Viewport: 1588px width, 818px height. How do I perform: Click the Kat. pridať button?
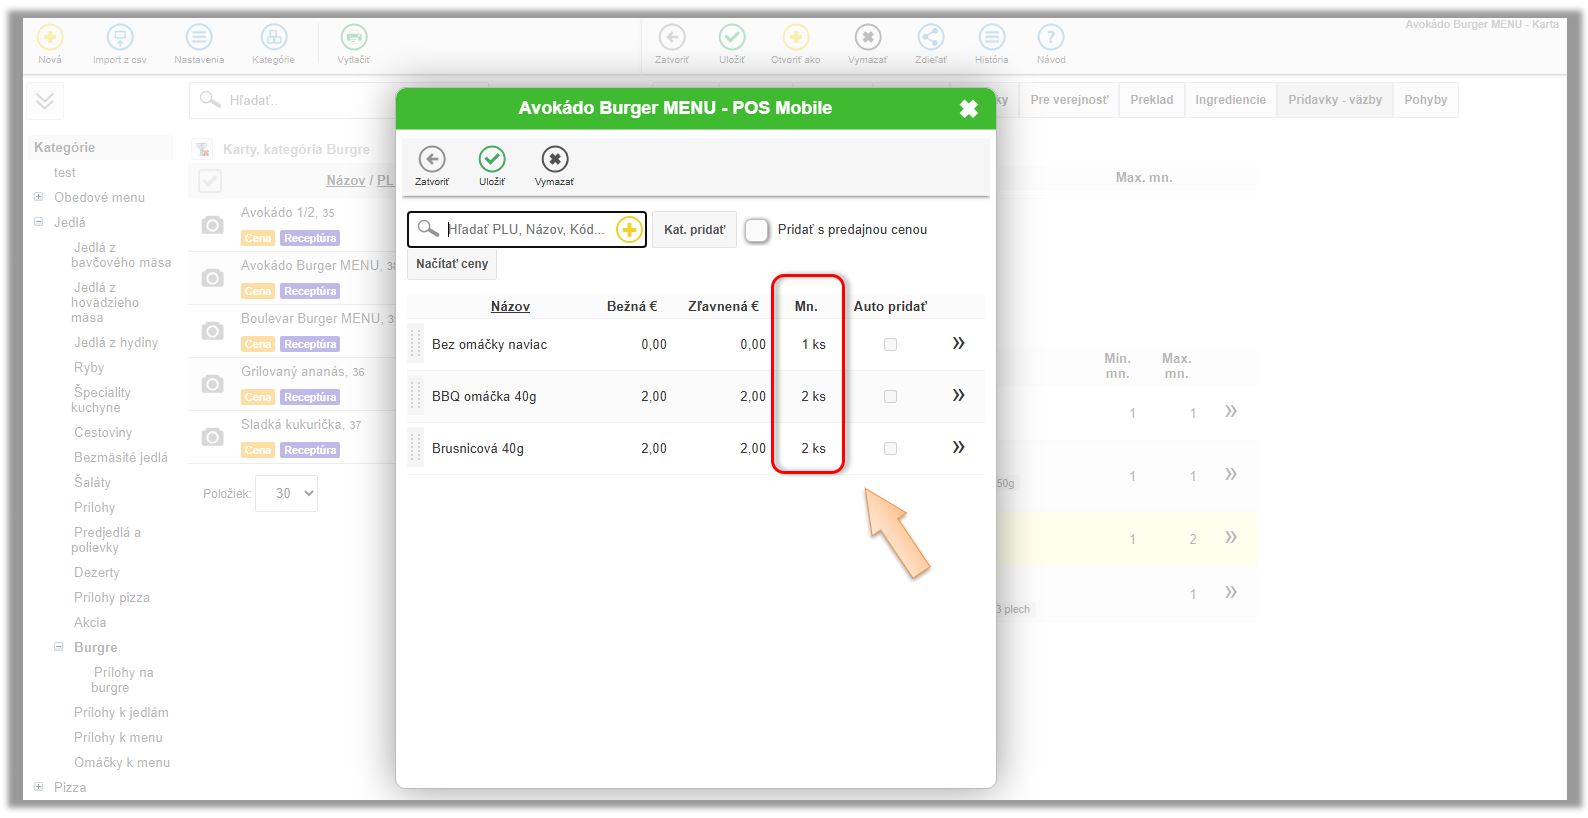(694, 230)
